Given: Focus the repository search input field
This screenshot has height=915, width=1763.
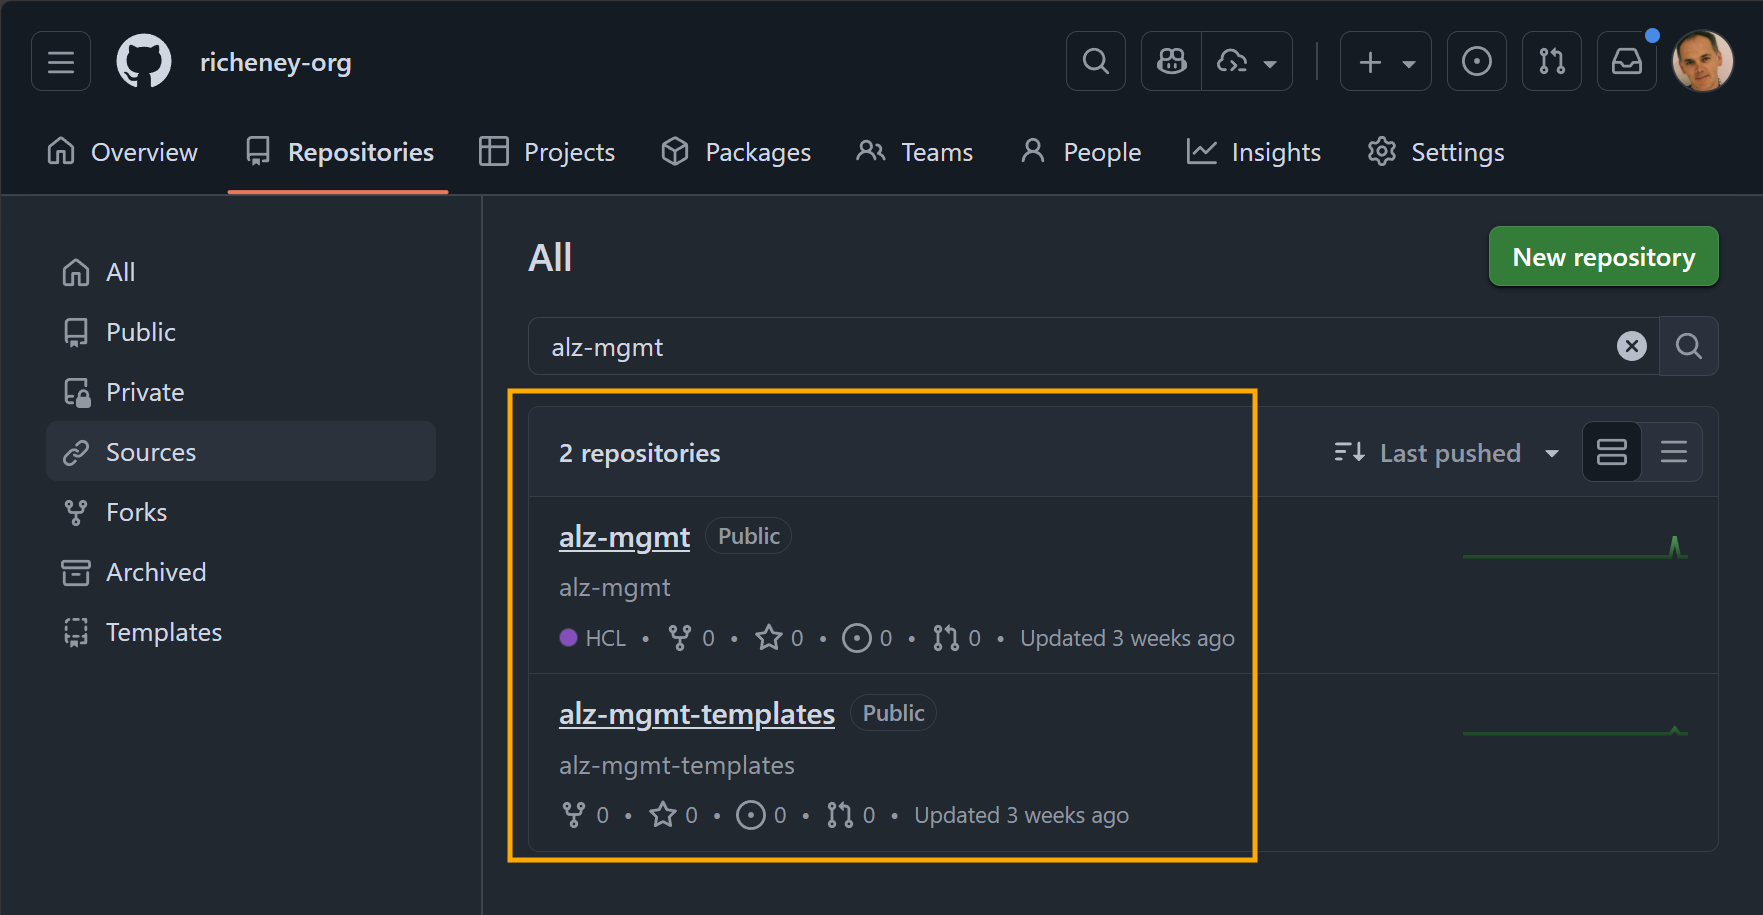Looking at the screenshot, I should [x=1070, y=347].
